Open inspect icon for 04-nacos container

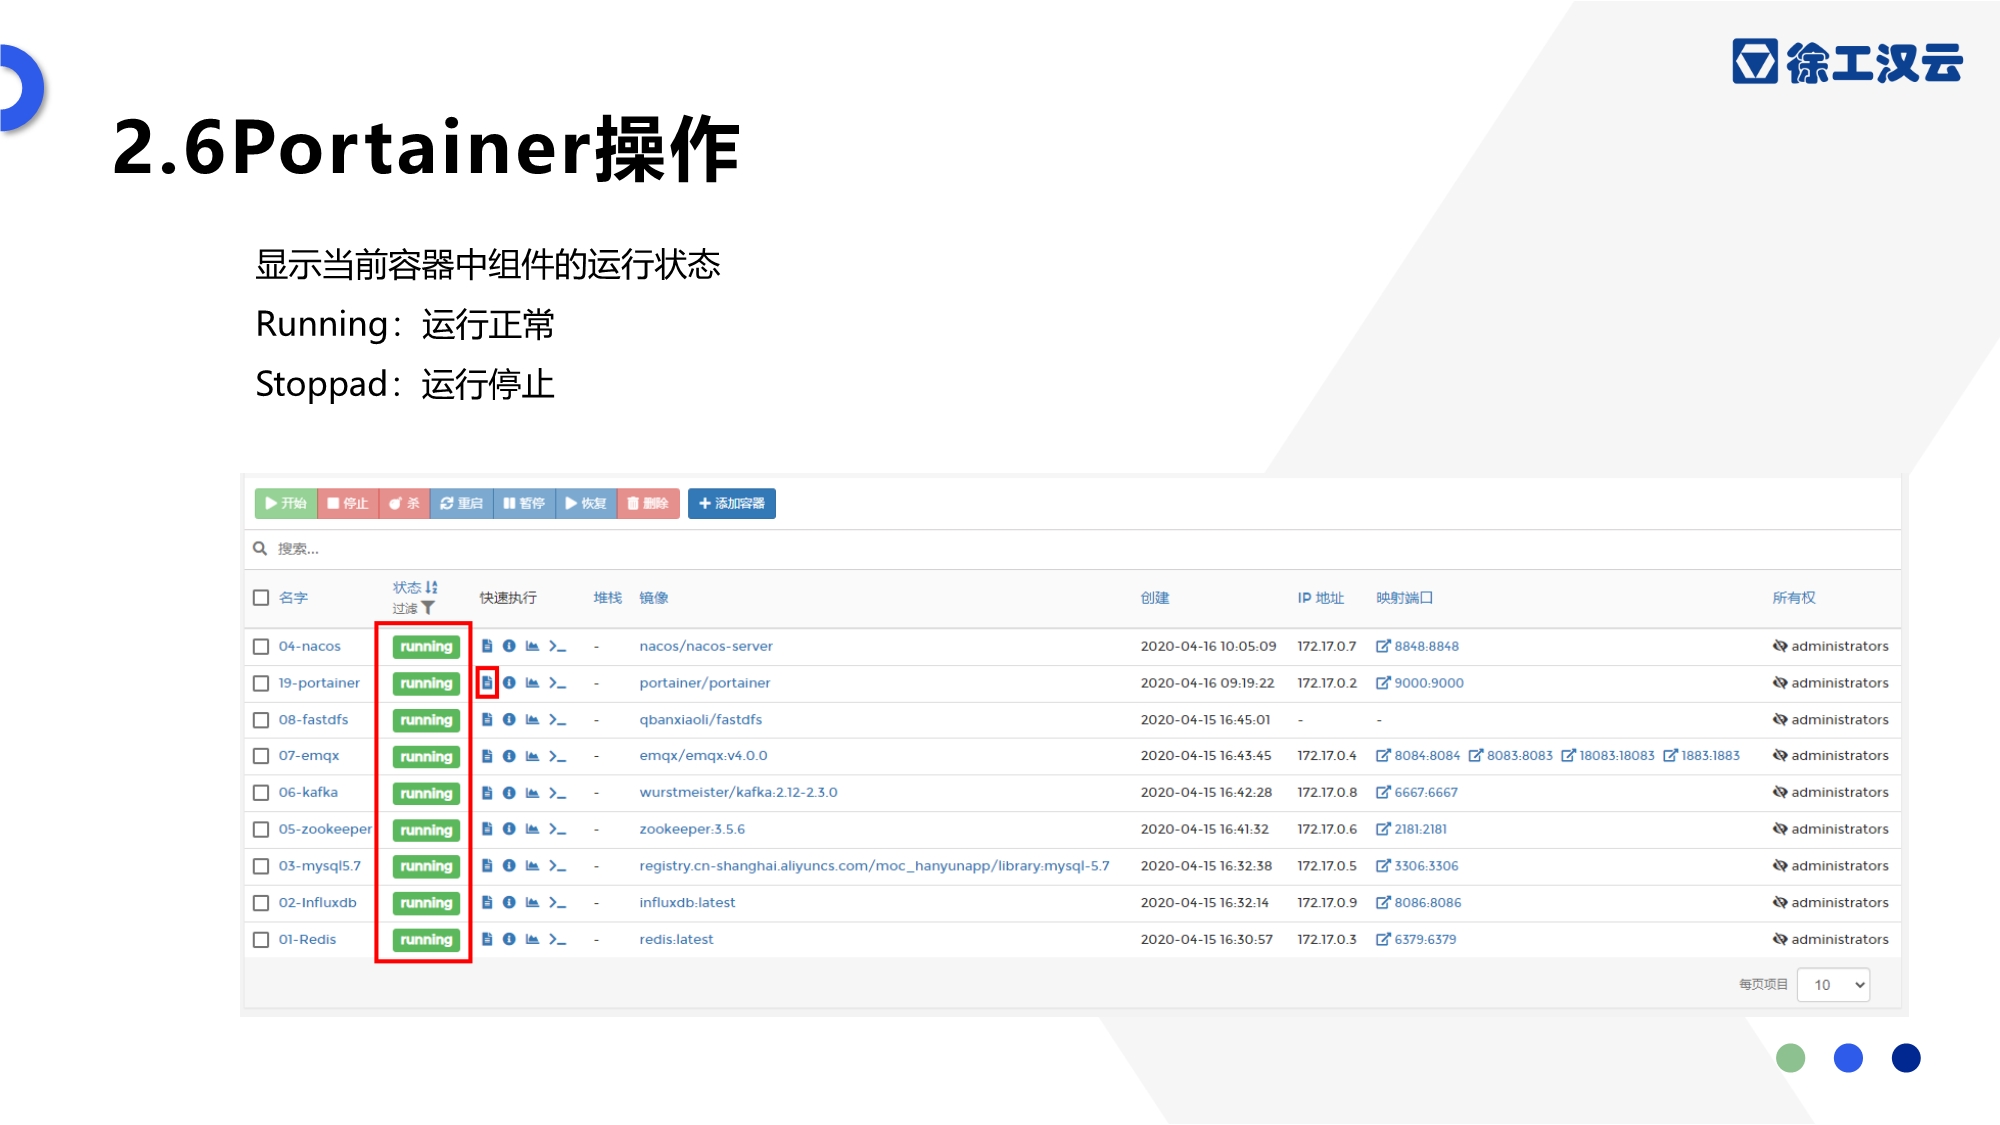click(x=509, y=646)
